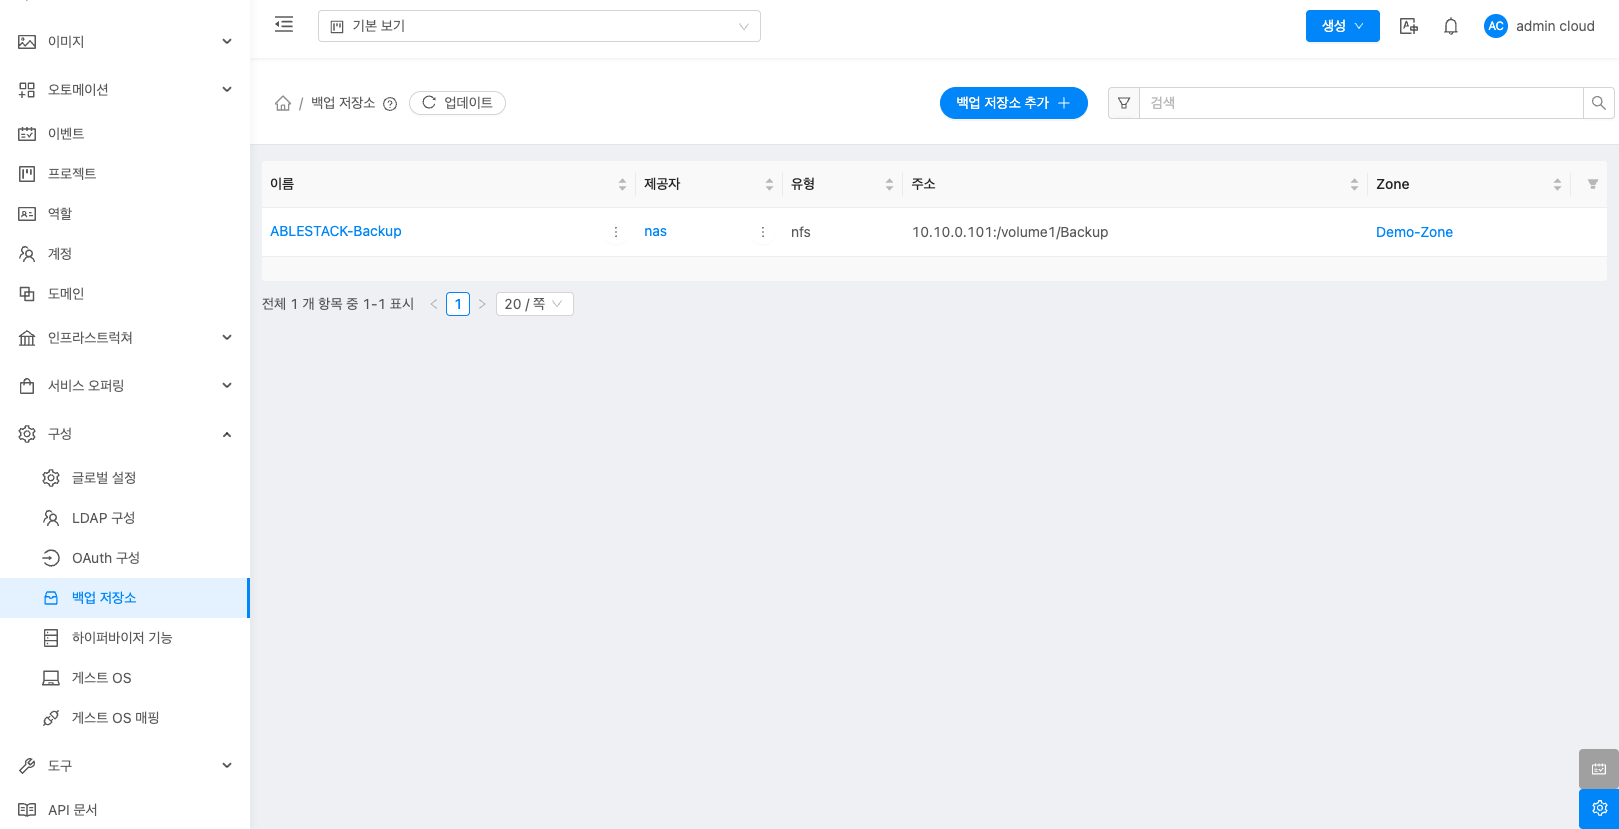Collapse the sidebar with the menu fold icon
1619x829 pixels.
(x=284, y=25)
